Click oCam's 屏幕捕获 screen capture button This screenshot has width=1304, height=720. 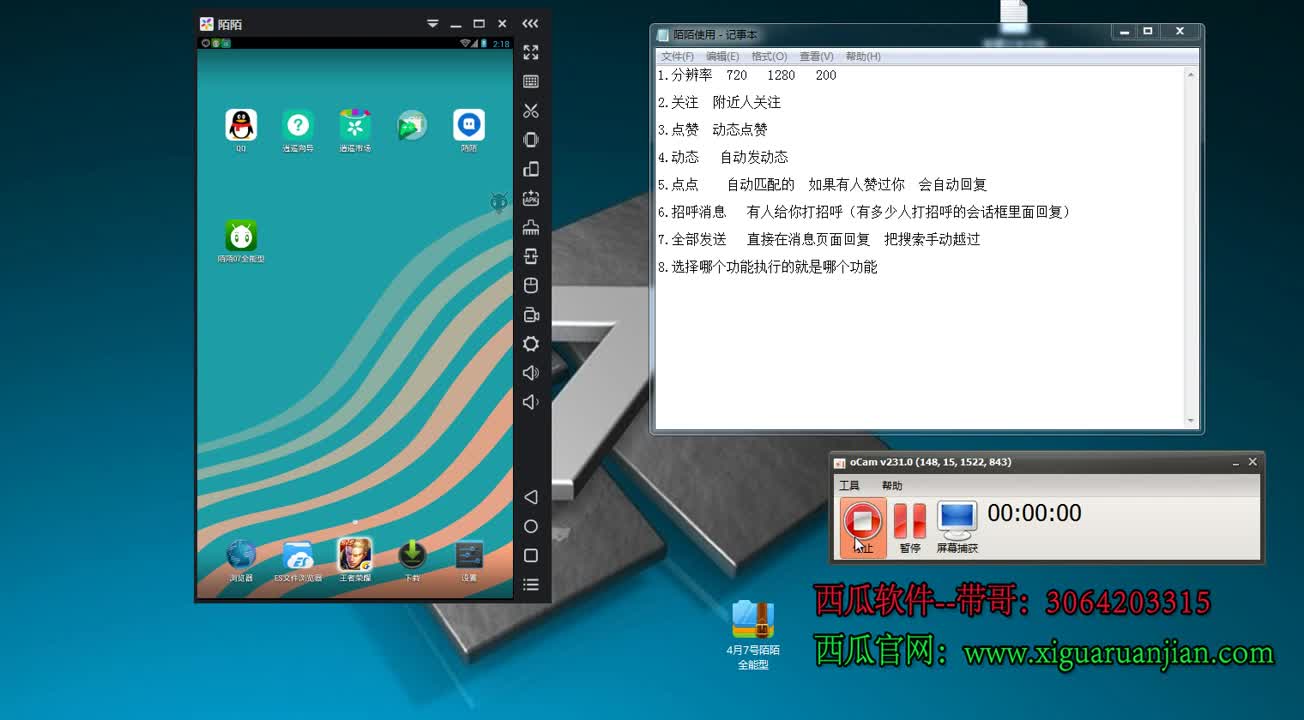(957, 527)
